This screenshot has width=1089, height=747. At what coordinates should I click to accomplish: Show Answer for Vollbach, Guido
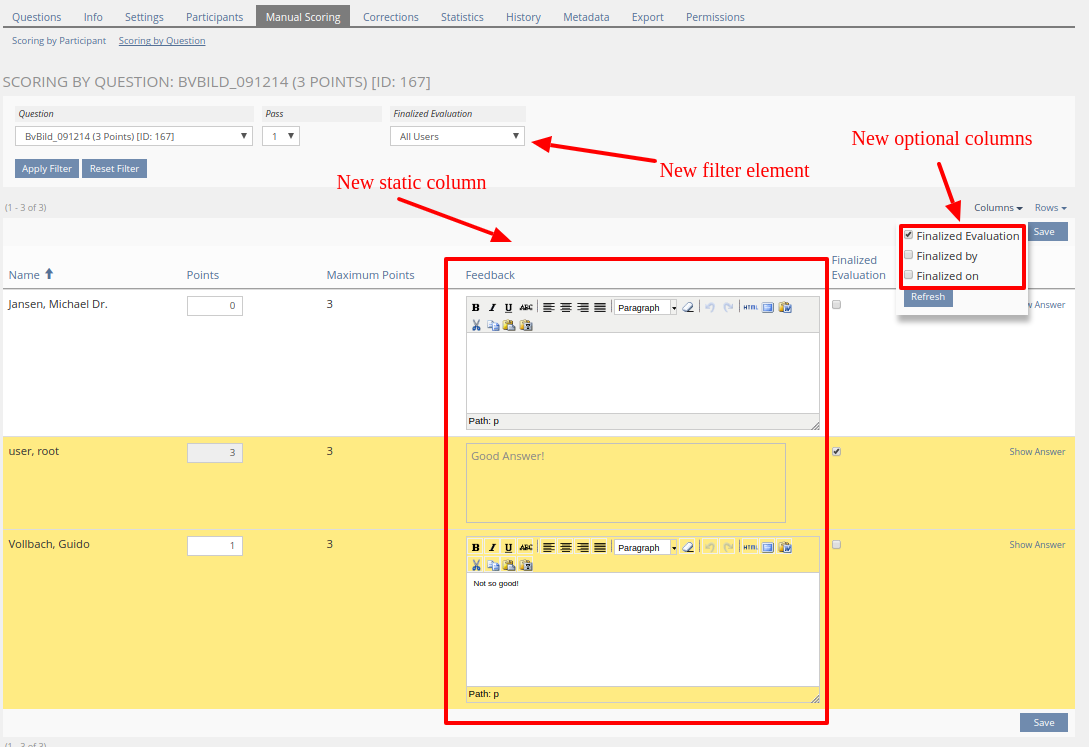tap(1037, 545)
